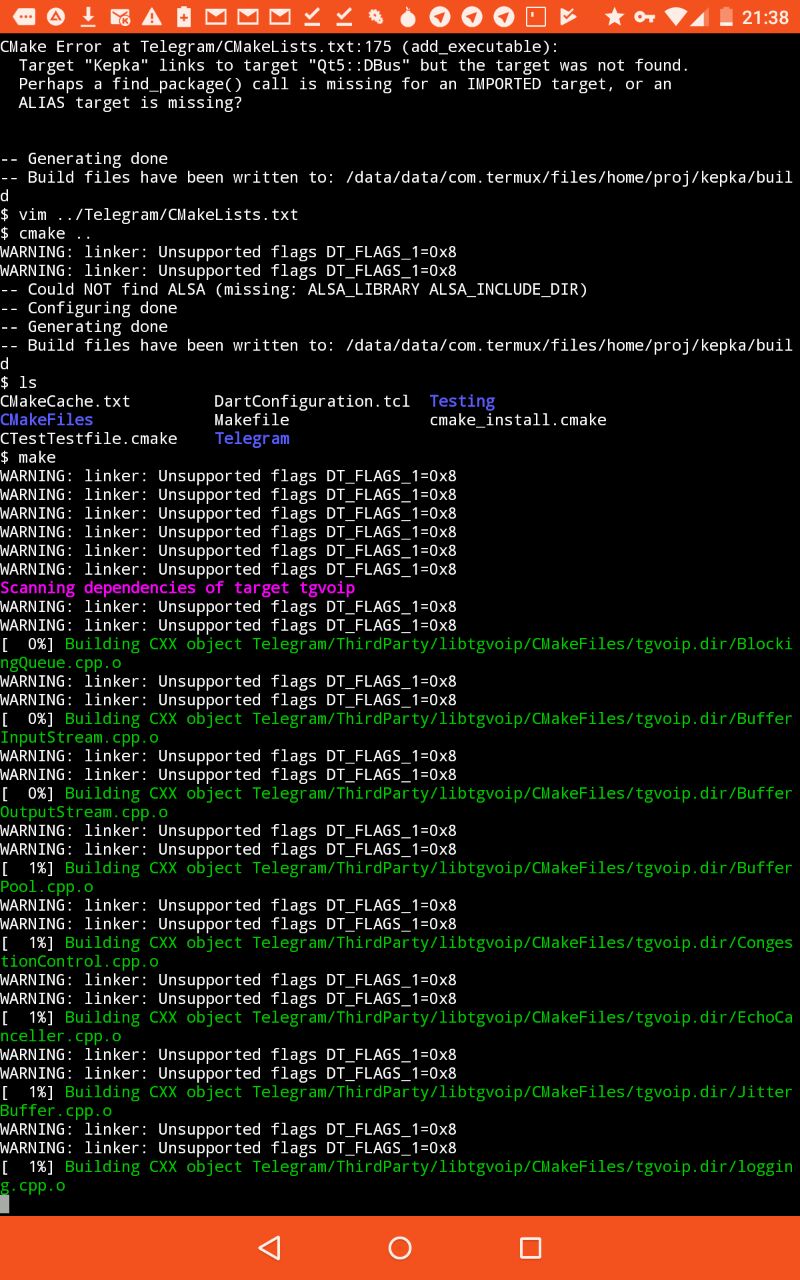This screenshot has height=1280, width=800.
Task: Tap the VPN key status icon
Action: click(645, 16)
